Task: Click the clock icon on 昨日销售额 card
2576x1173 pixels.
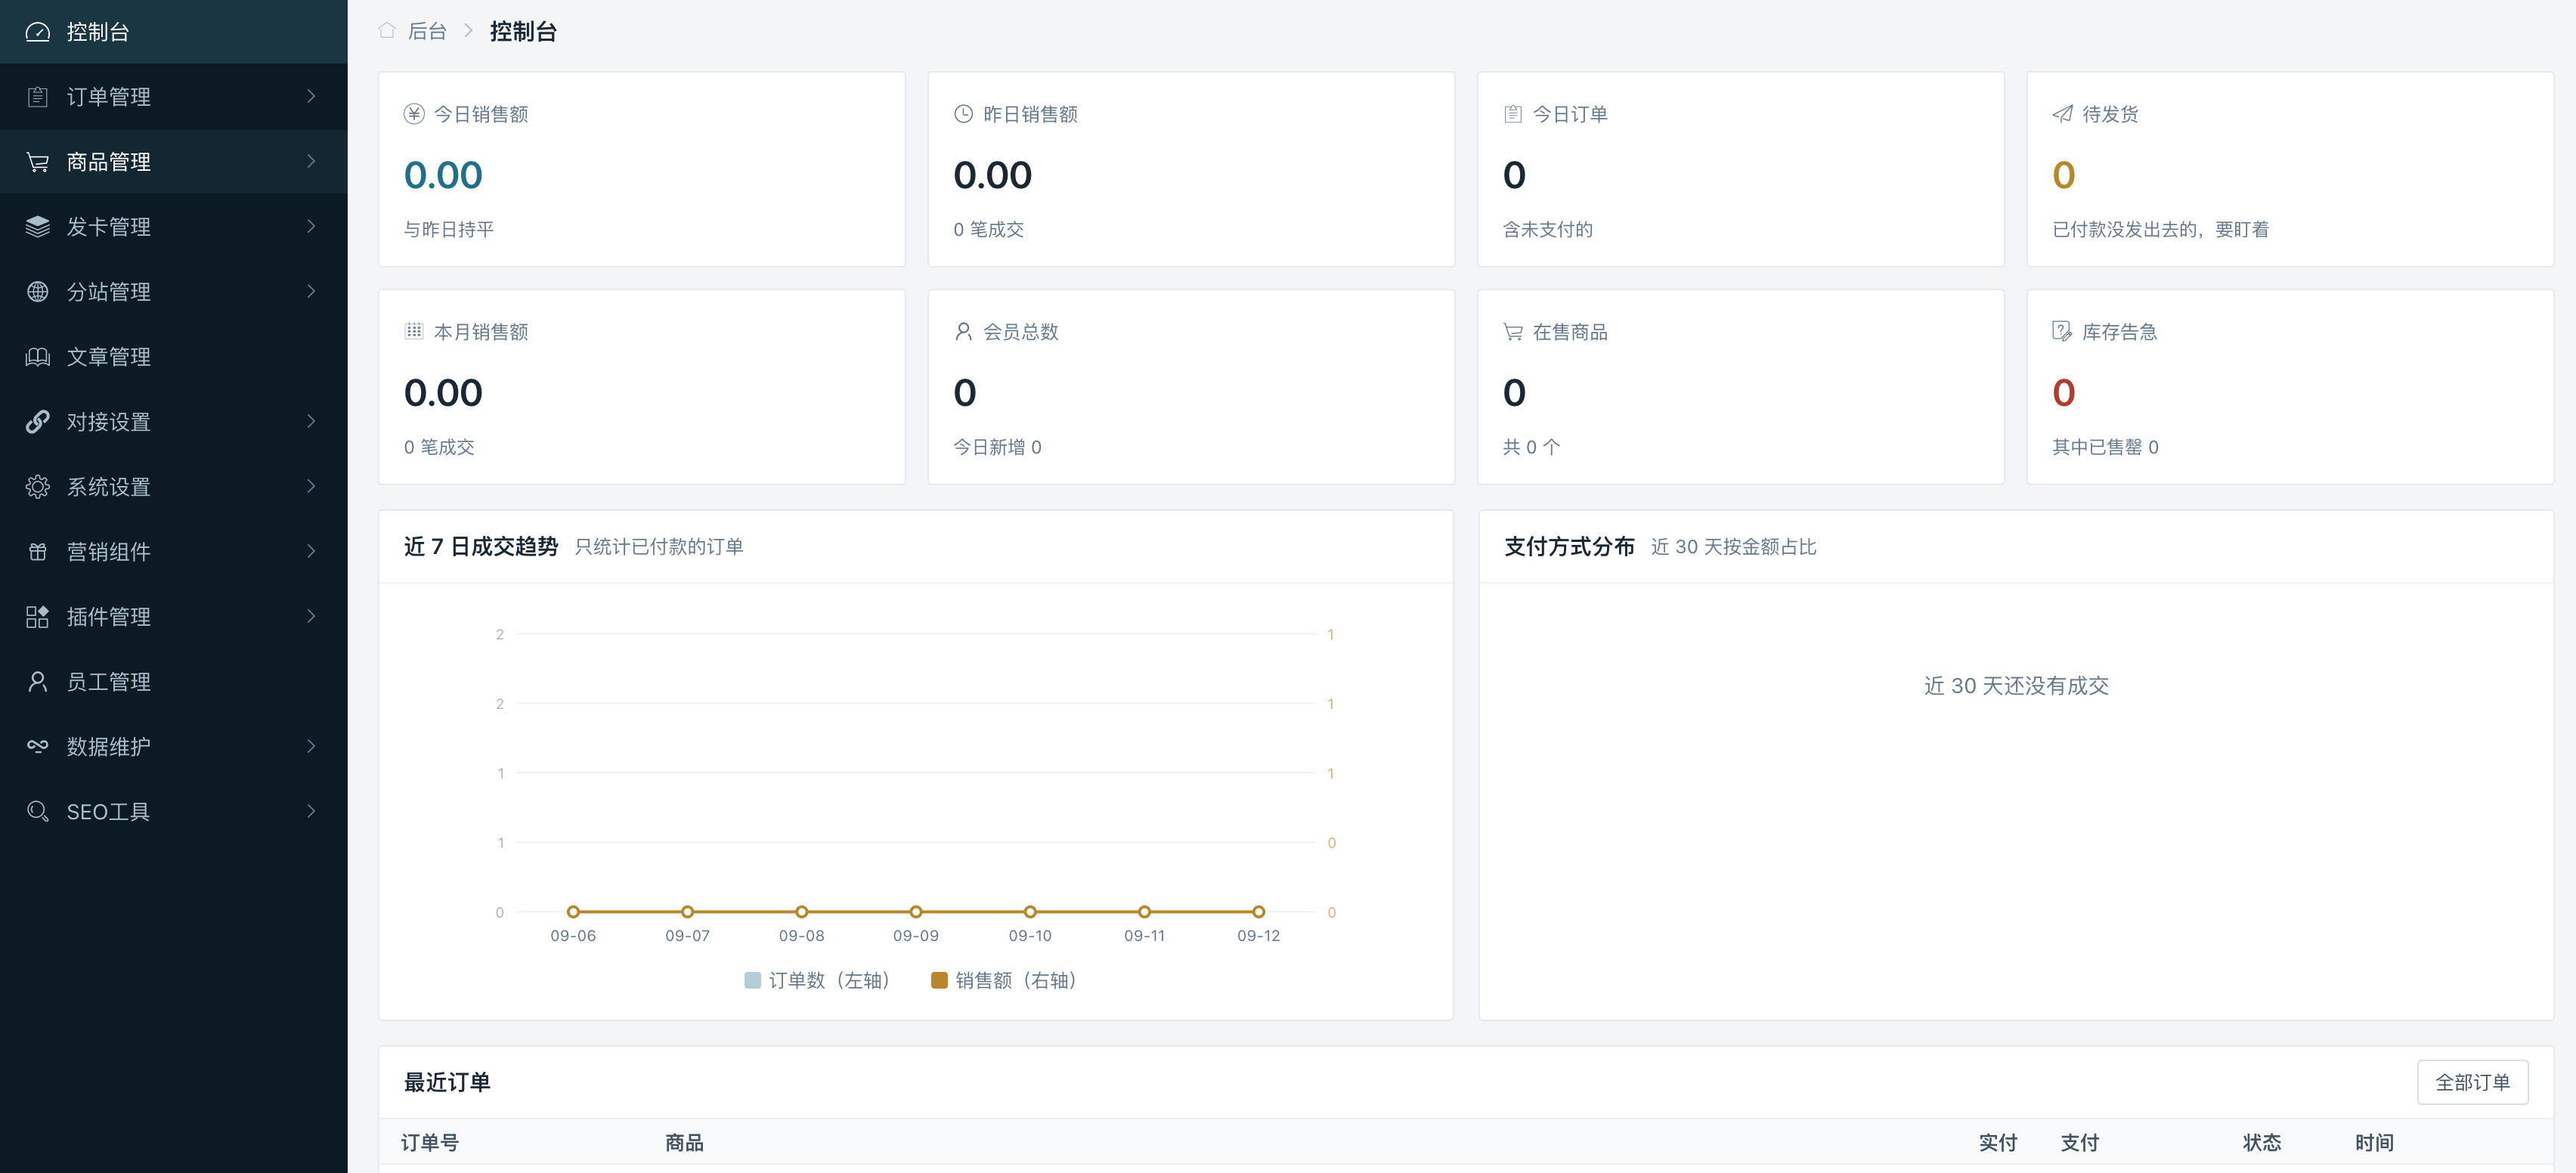Action: pos(963,114)
